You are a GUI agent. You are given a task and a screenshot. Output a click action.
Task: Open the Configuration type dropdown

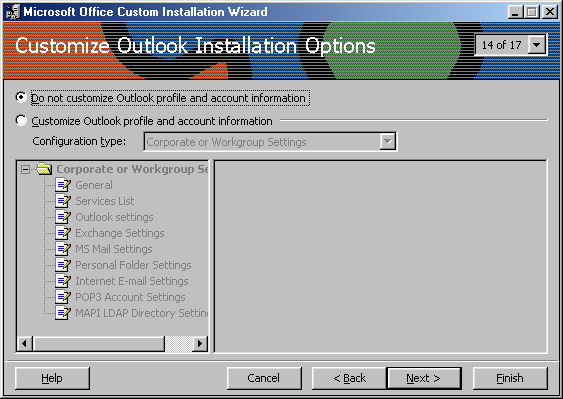point(388,141)
